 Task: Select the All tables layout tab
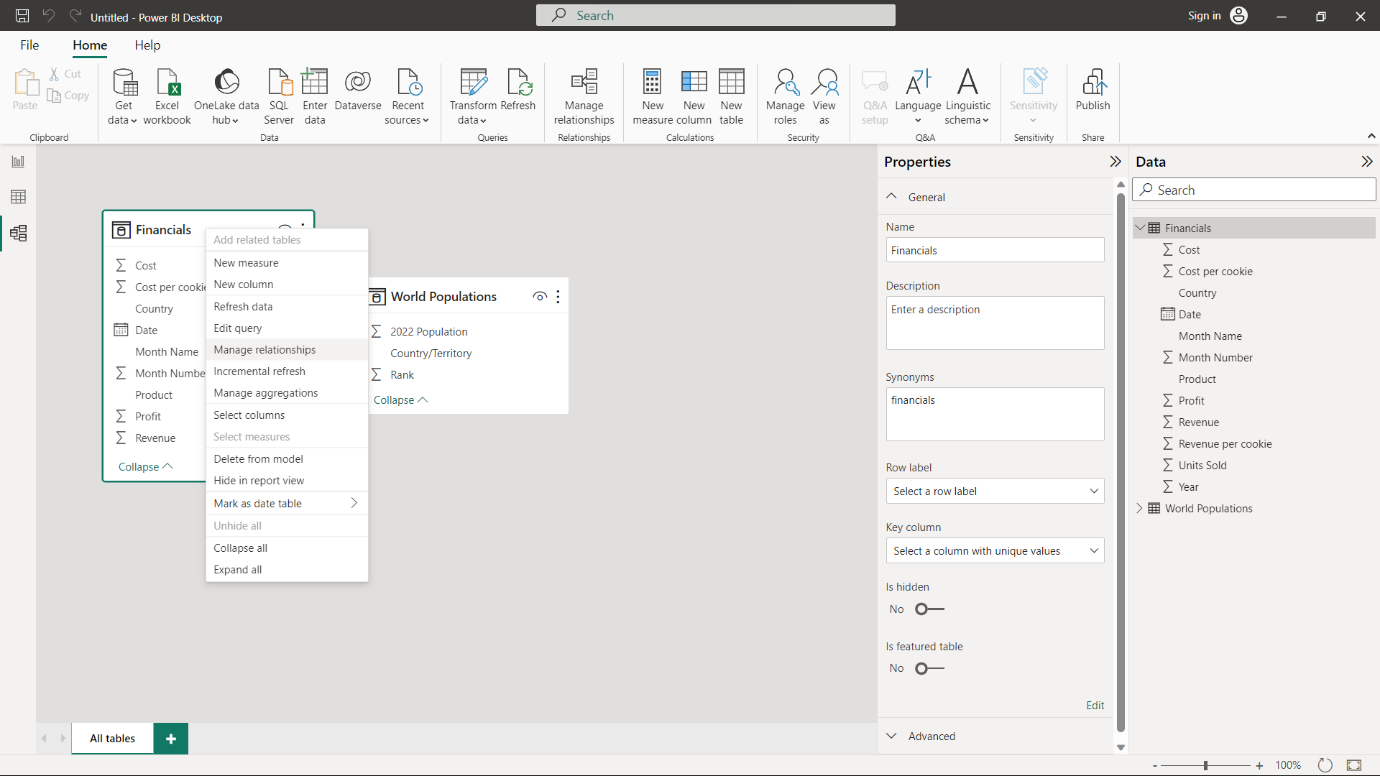tap(112, 738)
